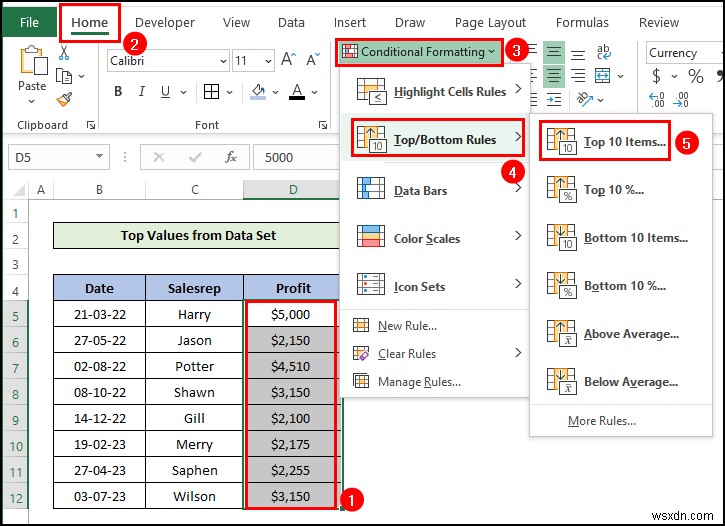Click the Insert Function fx icon
725x526 pixels.
click(x=231, y=157)
